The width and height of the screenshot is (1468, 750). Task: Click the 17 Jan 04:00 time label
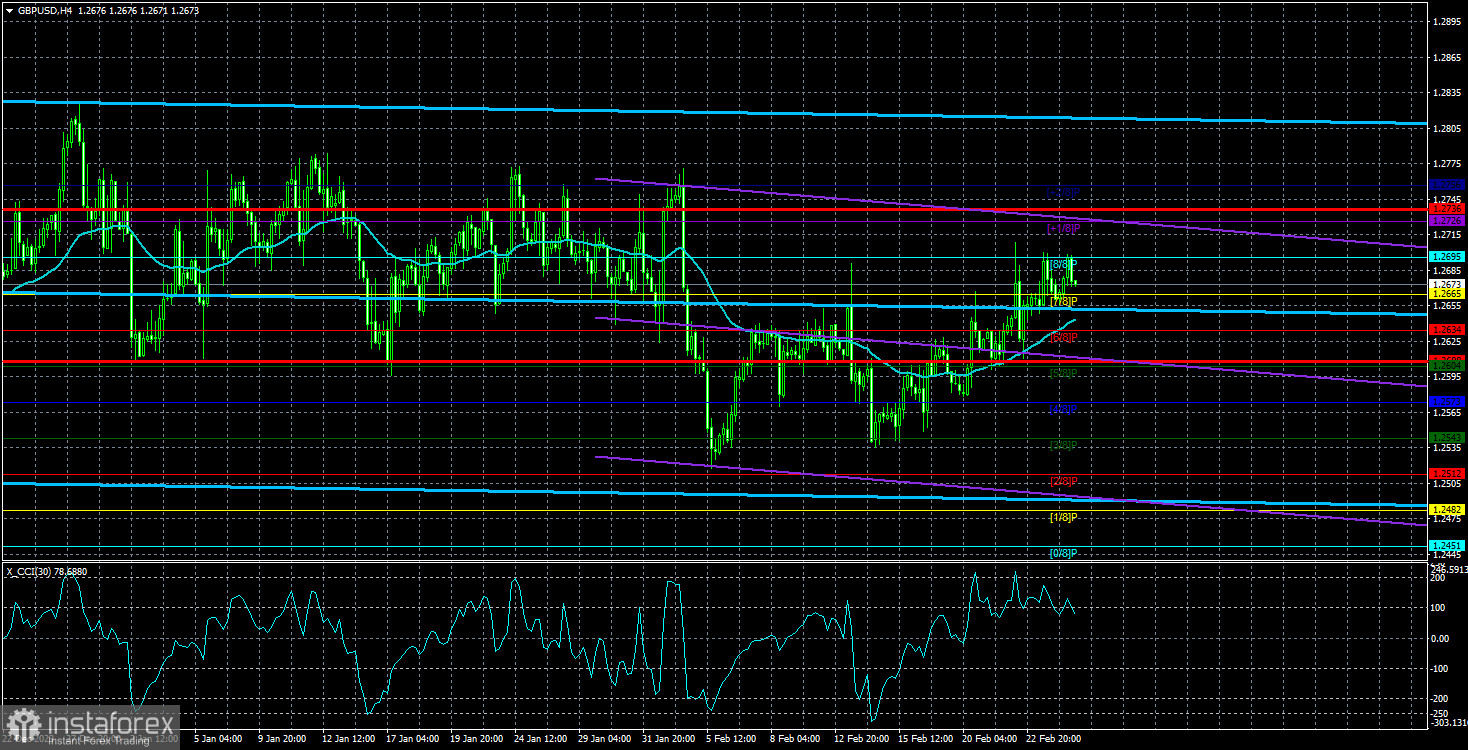tap(413, 739)
